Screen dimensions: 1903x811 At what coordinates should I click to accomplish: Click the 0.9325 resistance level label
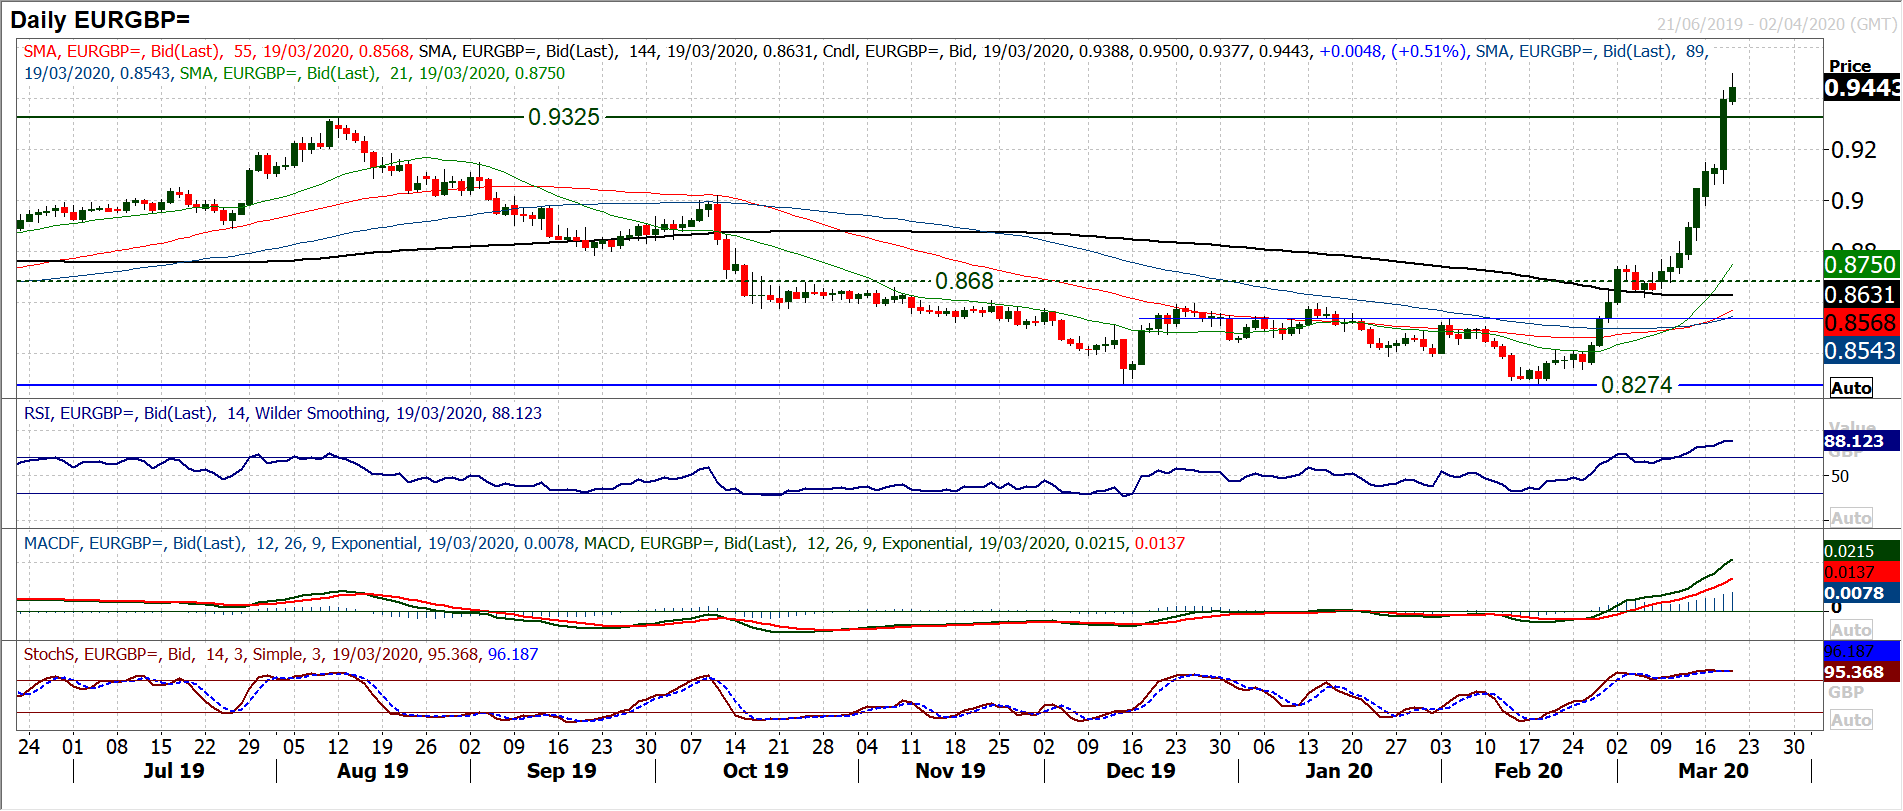point(564,117)
